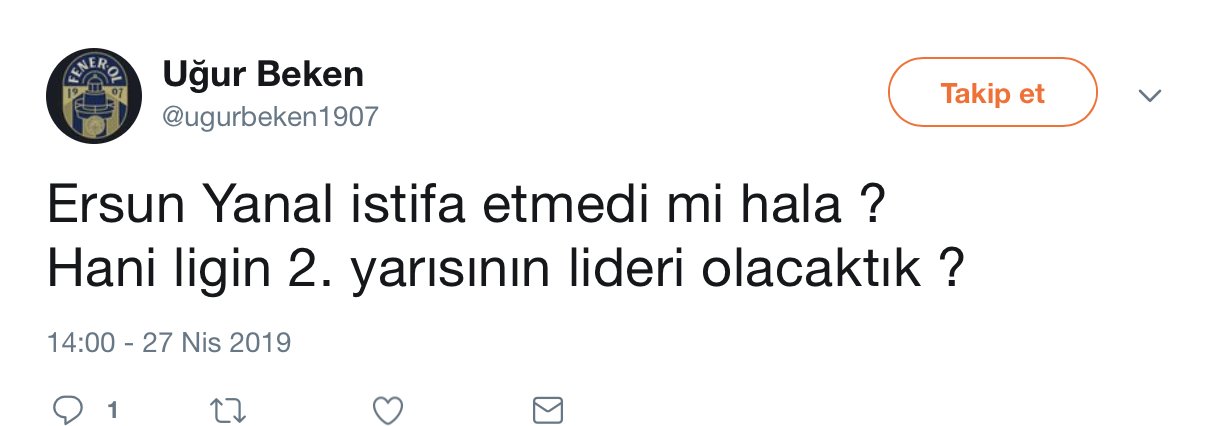Screen dimensions: 1220x426
Task: Open the 14:00 - 27 Nis 2019 timestamp
Action: [169, 343]
